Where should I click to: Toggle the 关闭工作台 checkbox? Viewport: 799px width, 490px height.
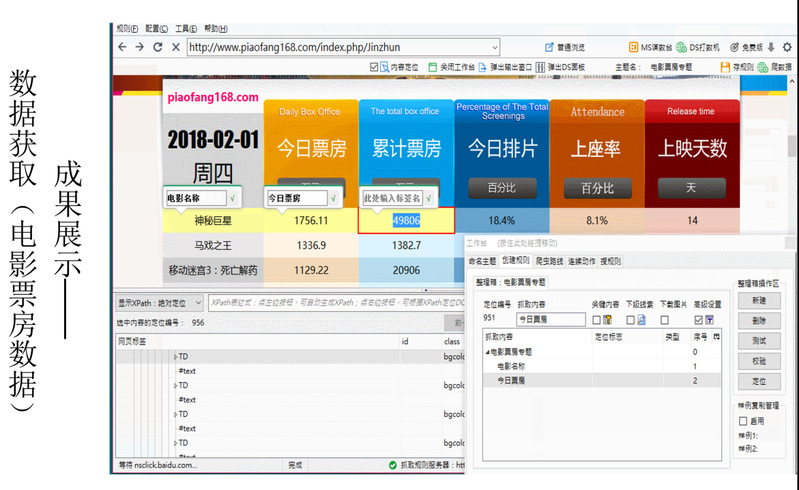coord(433,67)
